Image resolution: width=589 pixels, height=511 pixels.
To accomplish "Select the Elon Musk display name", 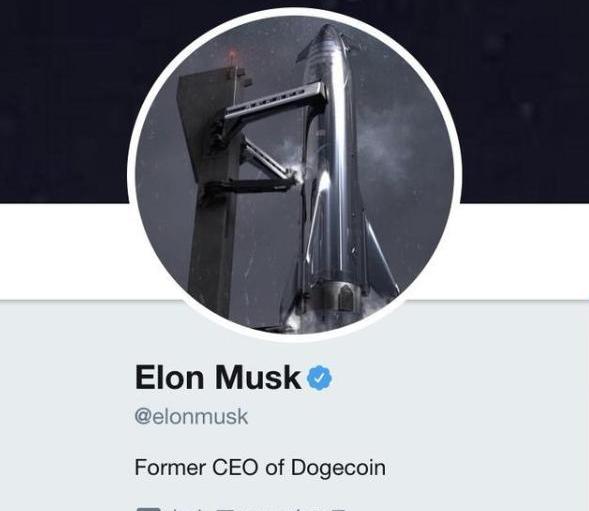I will pos(217,377).
